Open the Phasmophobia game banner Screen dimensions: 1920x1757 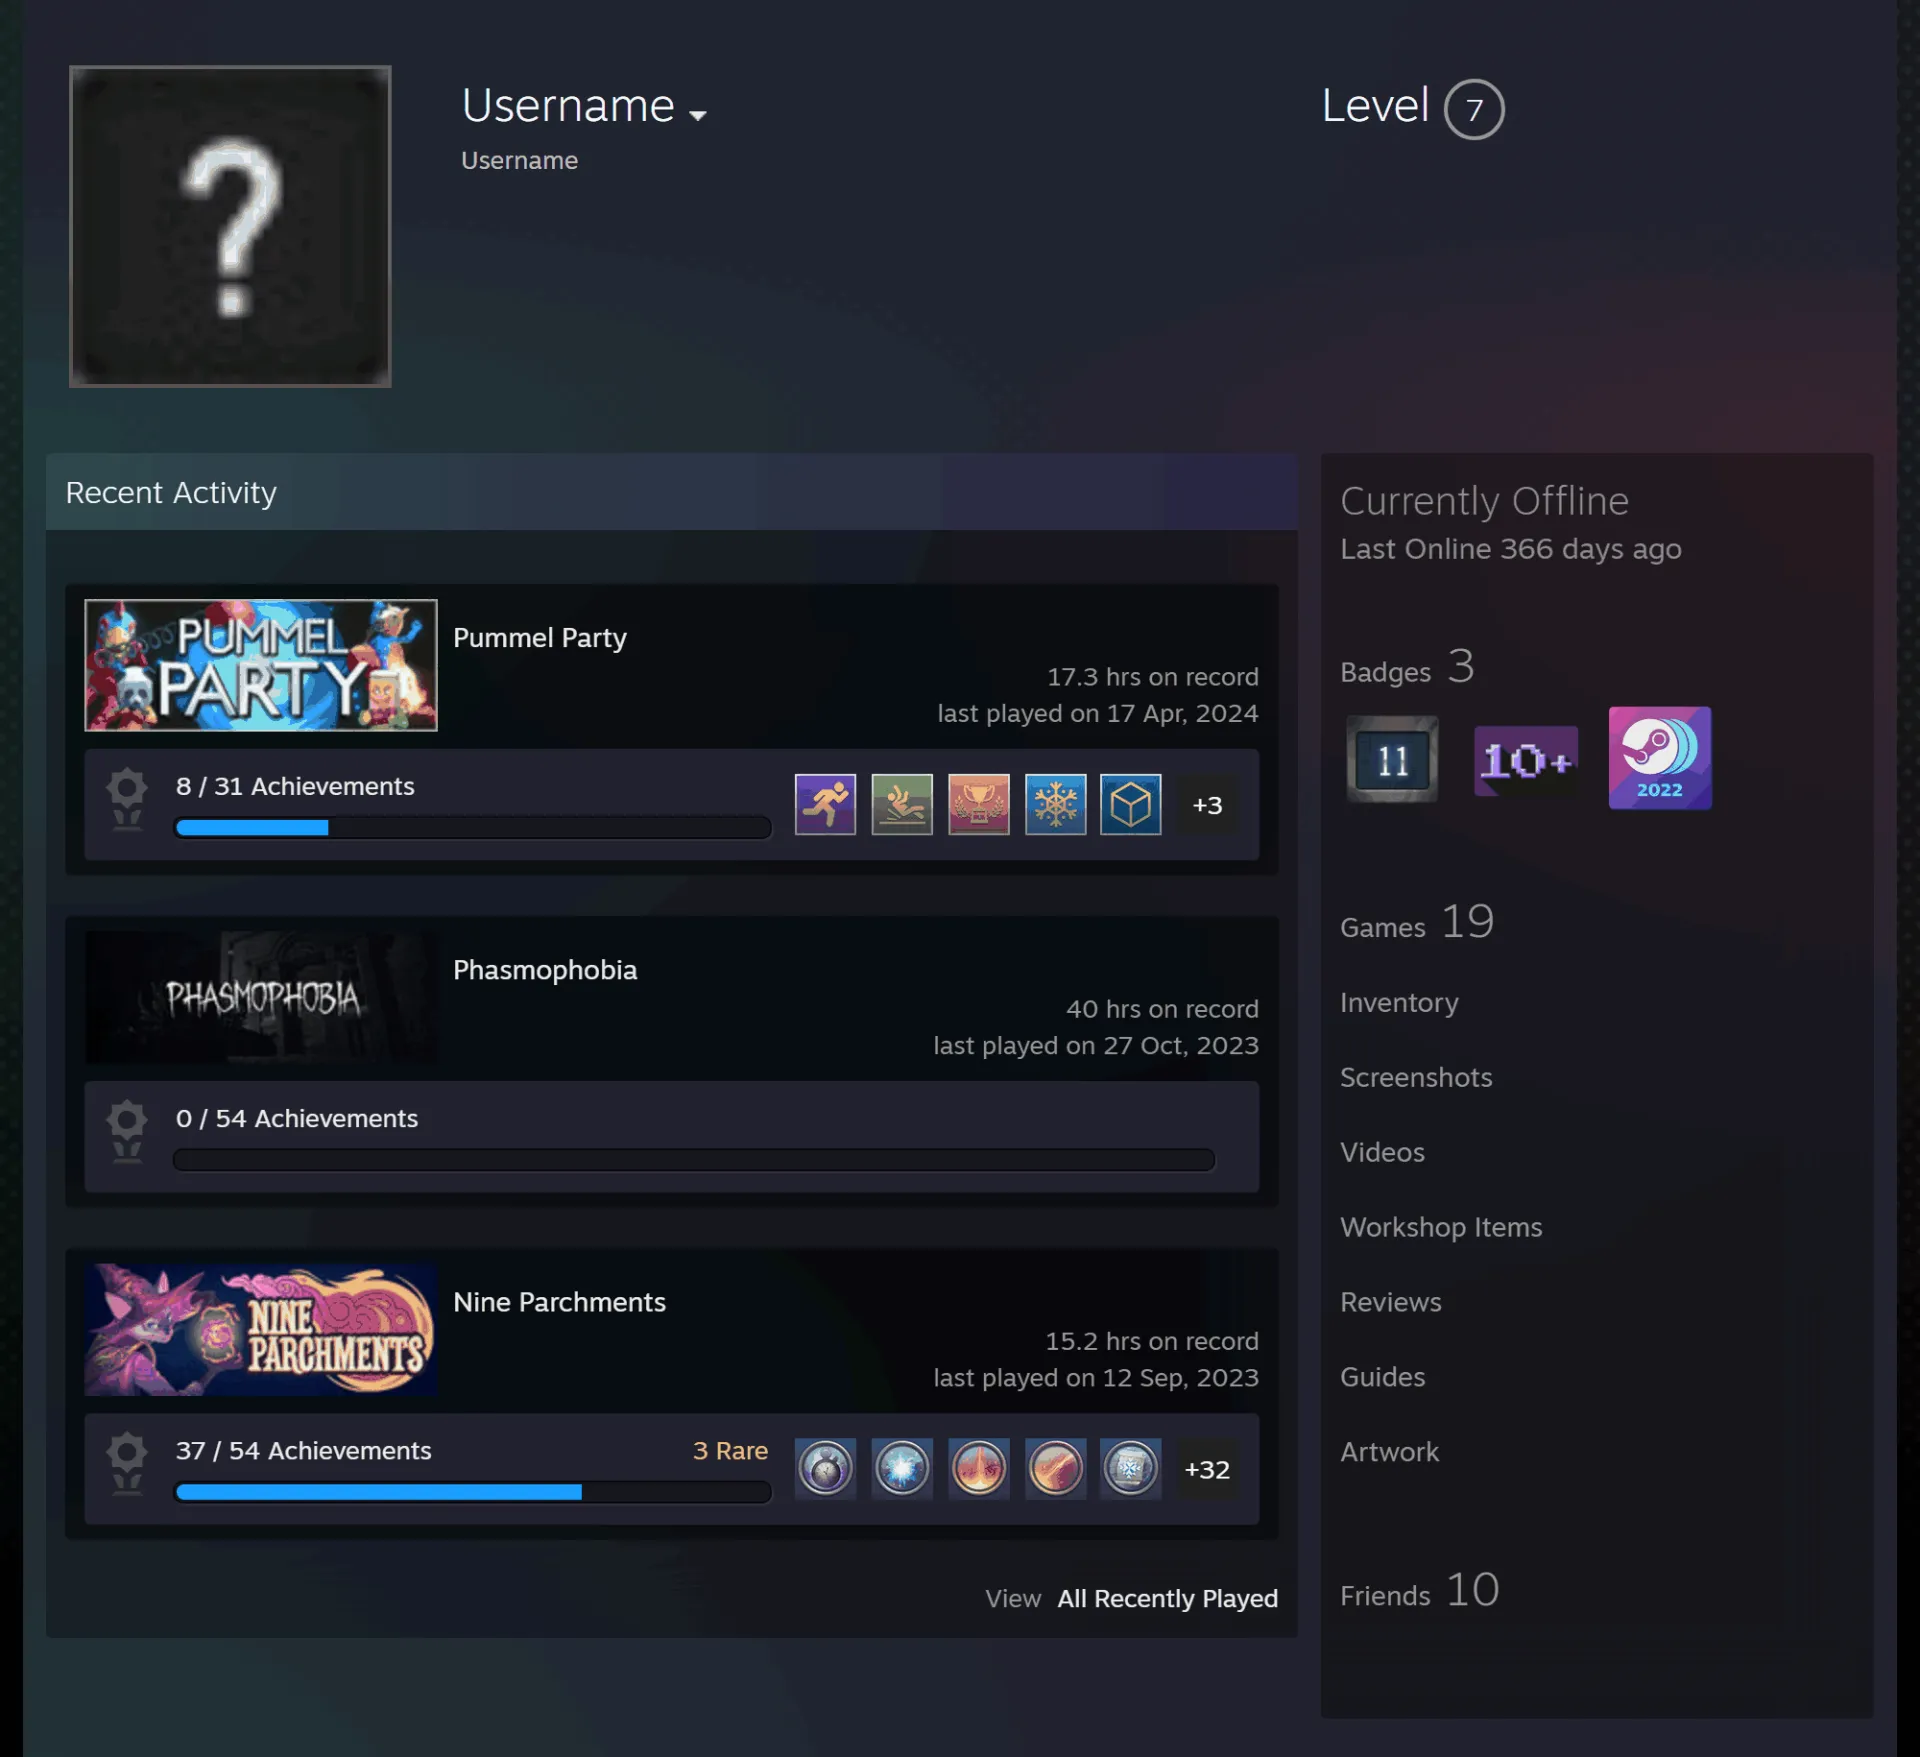point(261,997)
